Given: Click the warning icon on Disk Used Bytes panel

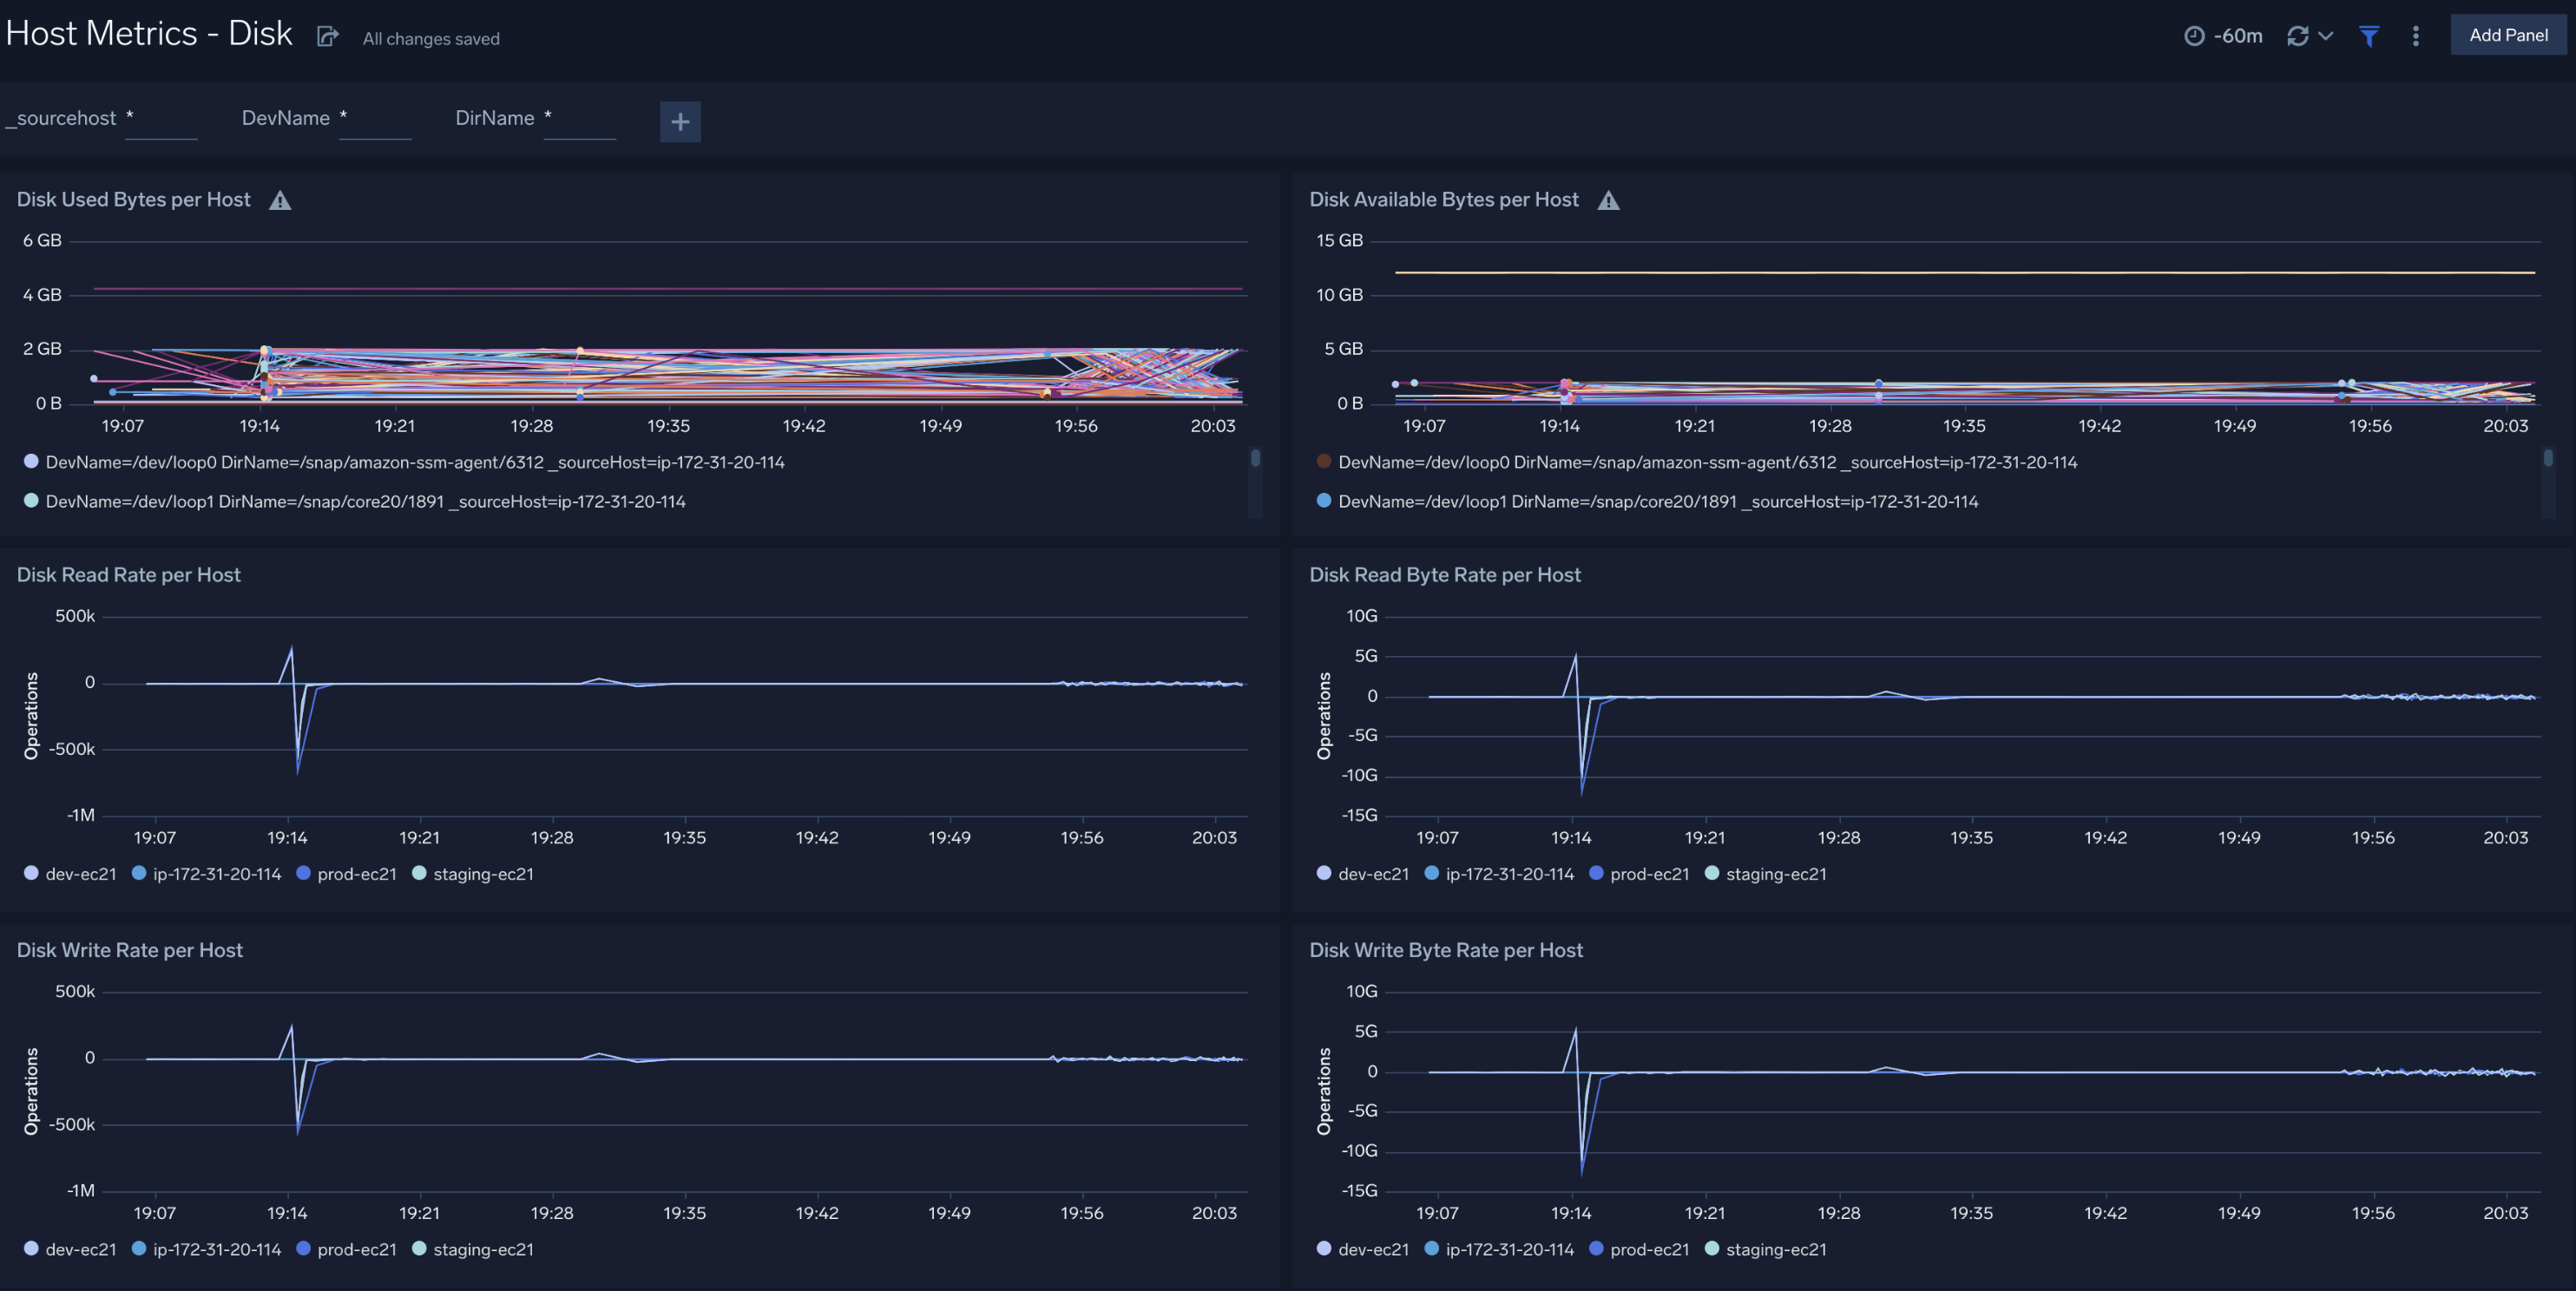Looking at the screenshot, I should 281,200.
